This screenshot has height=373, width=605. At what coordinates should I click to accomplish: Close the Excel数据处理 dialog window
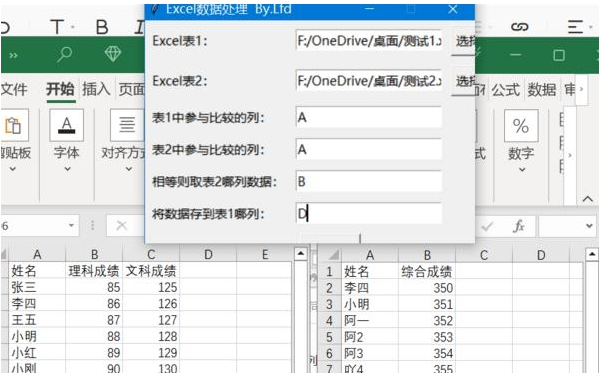pyautogui.click(x=453, y=9)
